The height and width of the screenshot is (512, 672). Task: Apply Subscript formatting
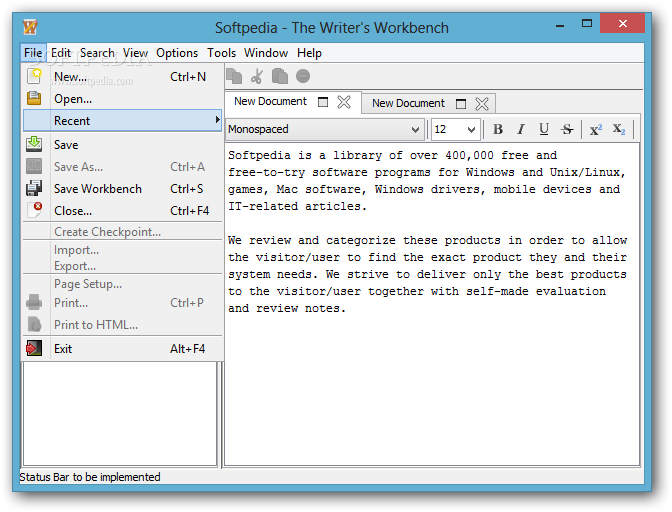[619, 129]
